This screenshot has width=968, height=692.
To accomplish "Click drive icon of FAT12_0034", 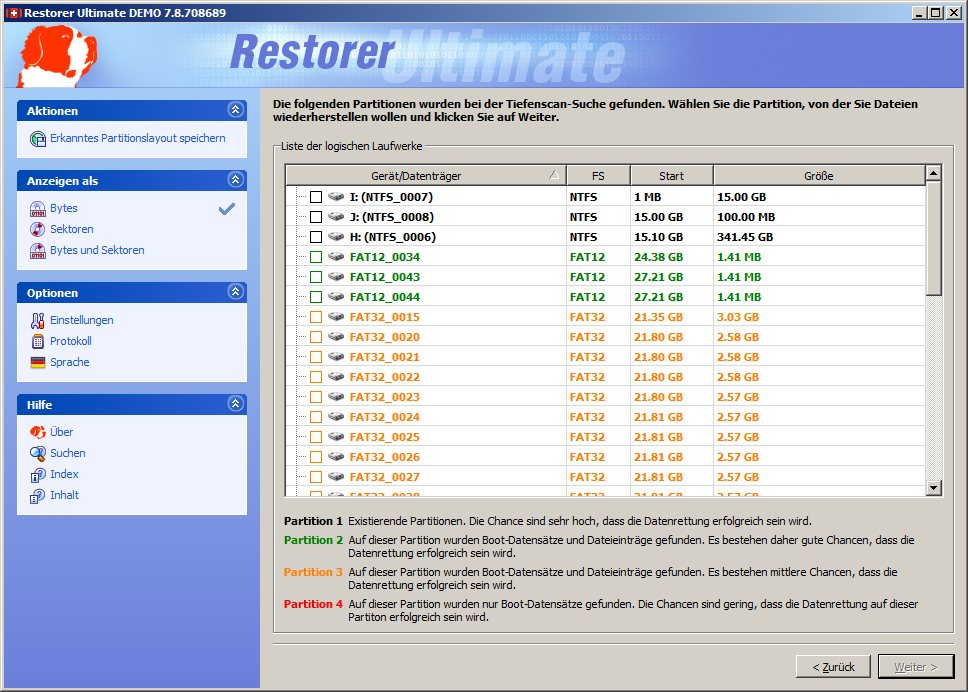I will 336,257.
